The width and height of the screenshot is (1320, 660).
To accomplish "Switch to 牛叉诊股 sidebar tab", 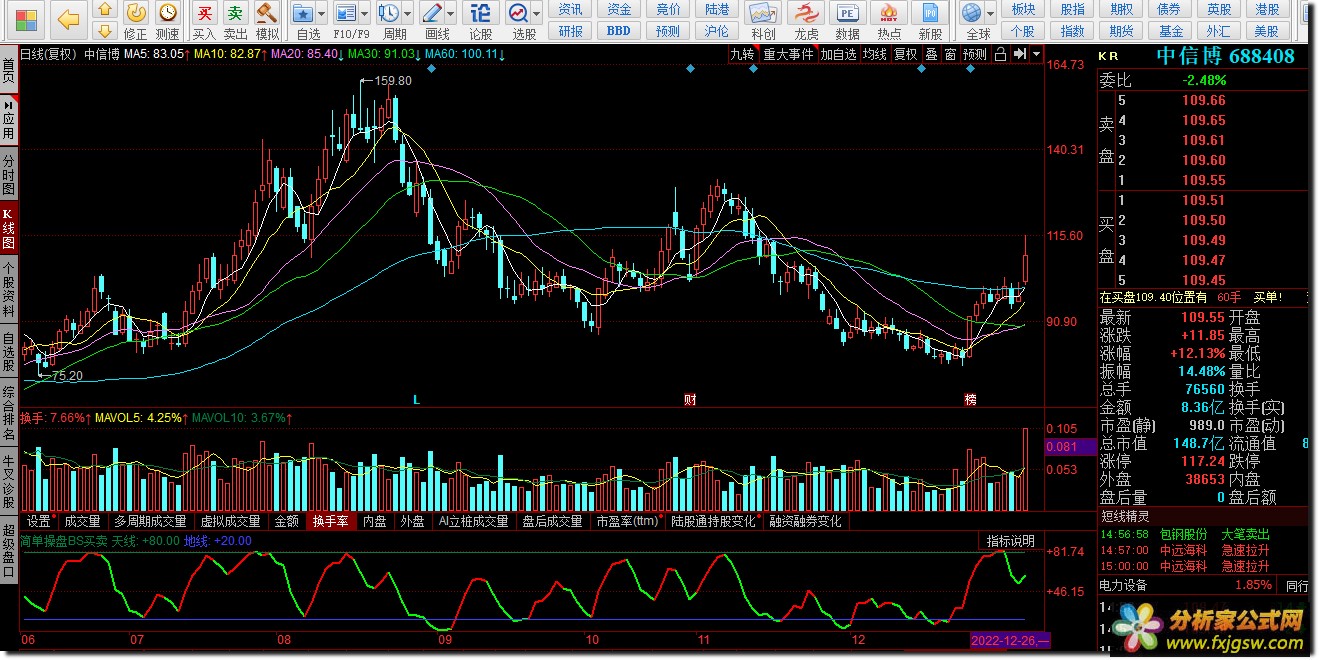I will coord(8,482).
